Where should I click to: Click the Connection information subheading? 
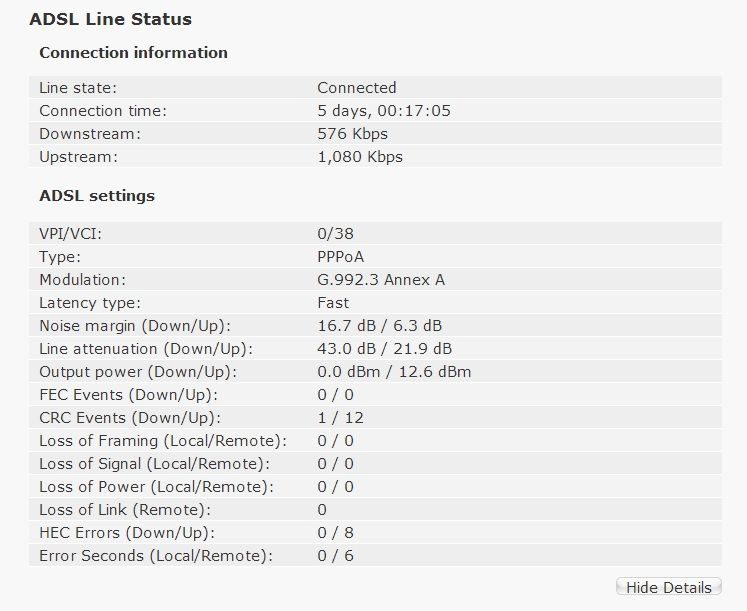pyautogui.click(x=133, y=52)
